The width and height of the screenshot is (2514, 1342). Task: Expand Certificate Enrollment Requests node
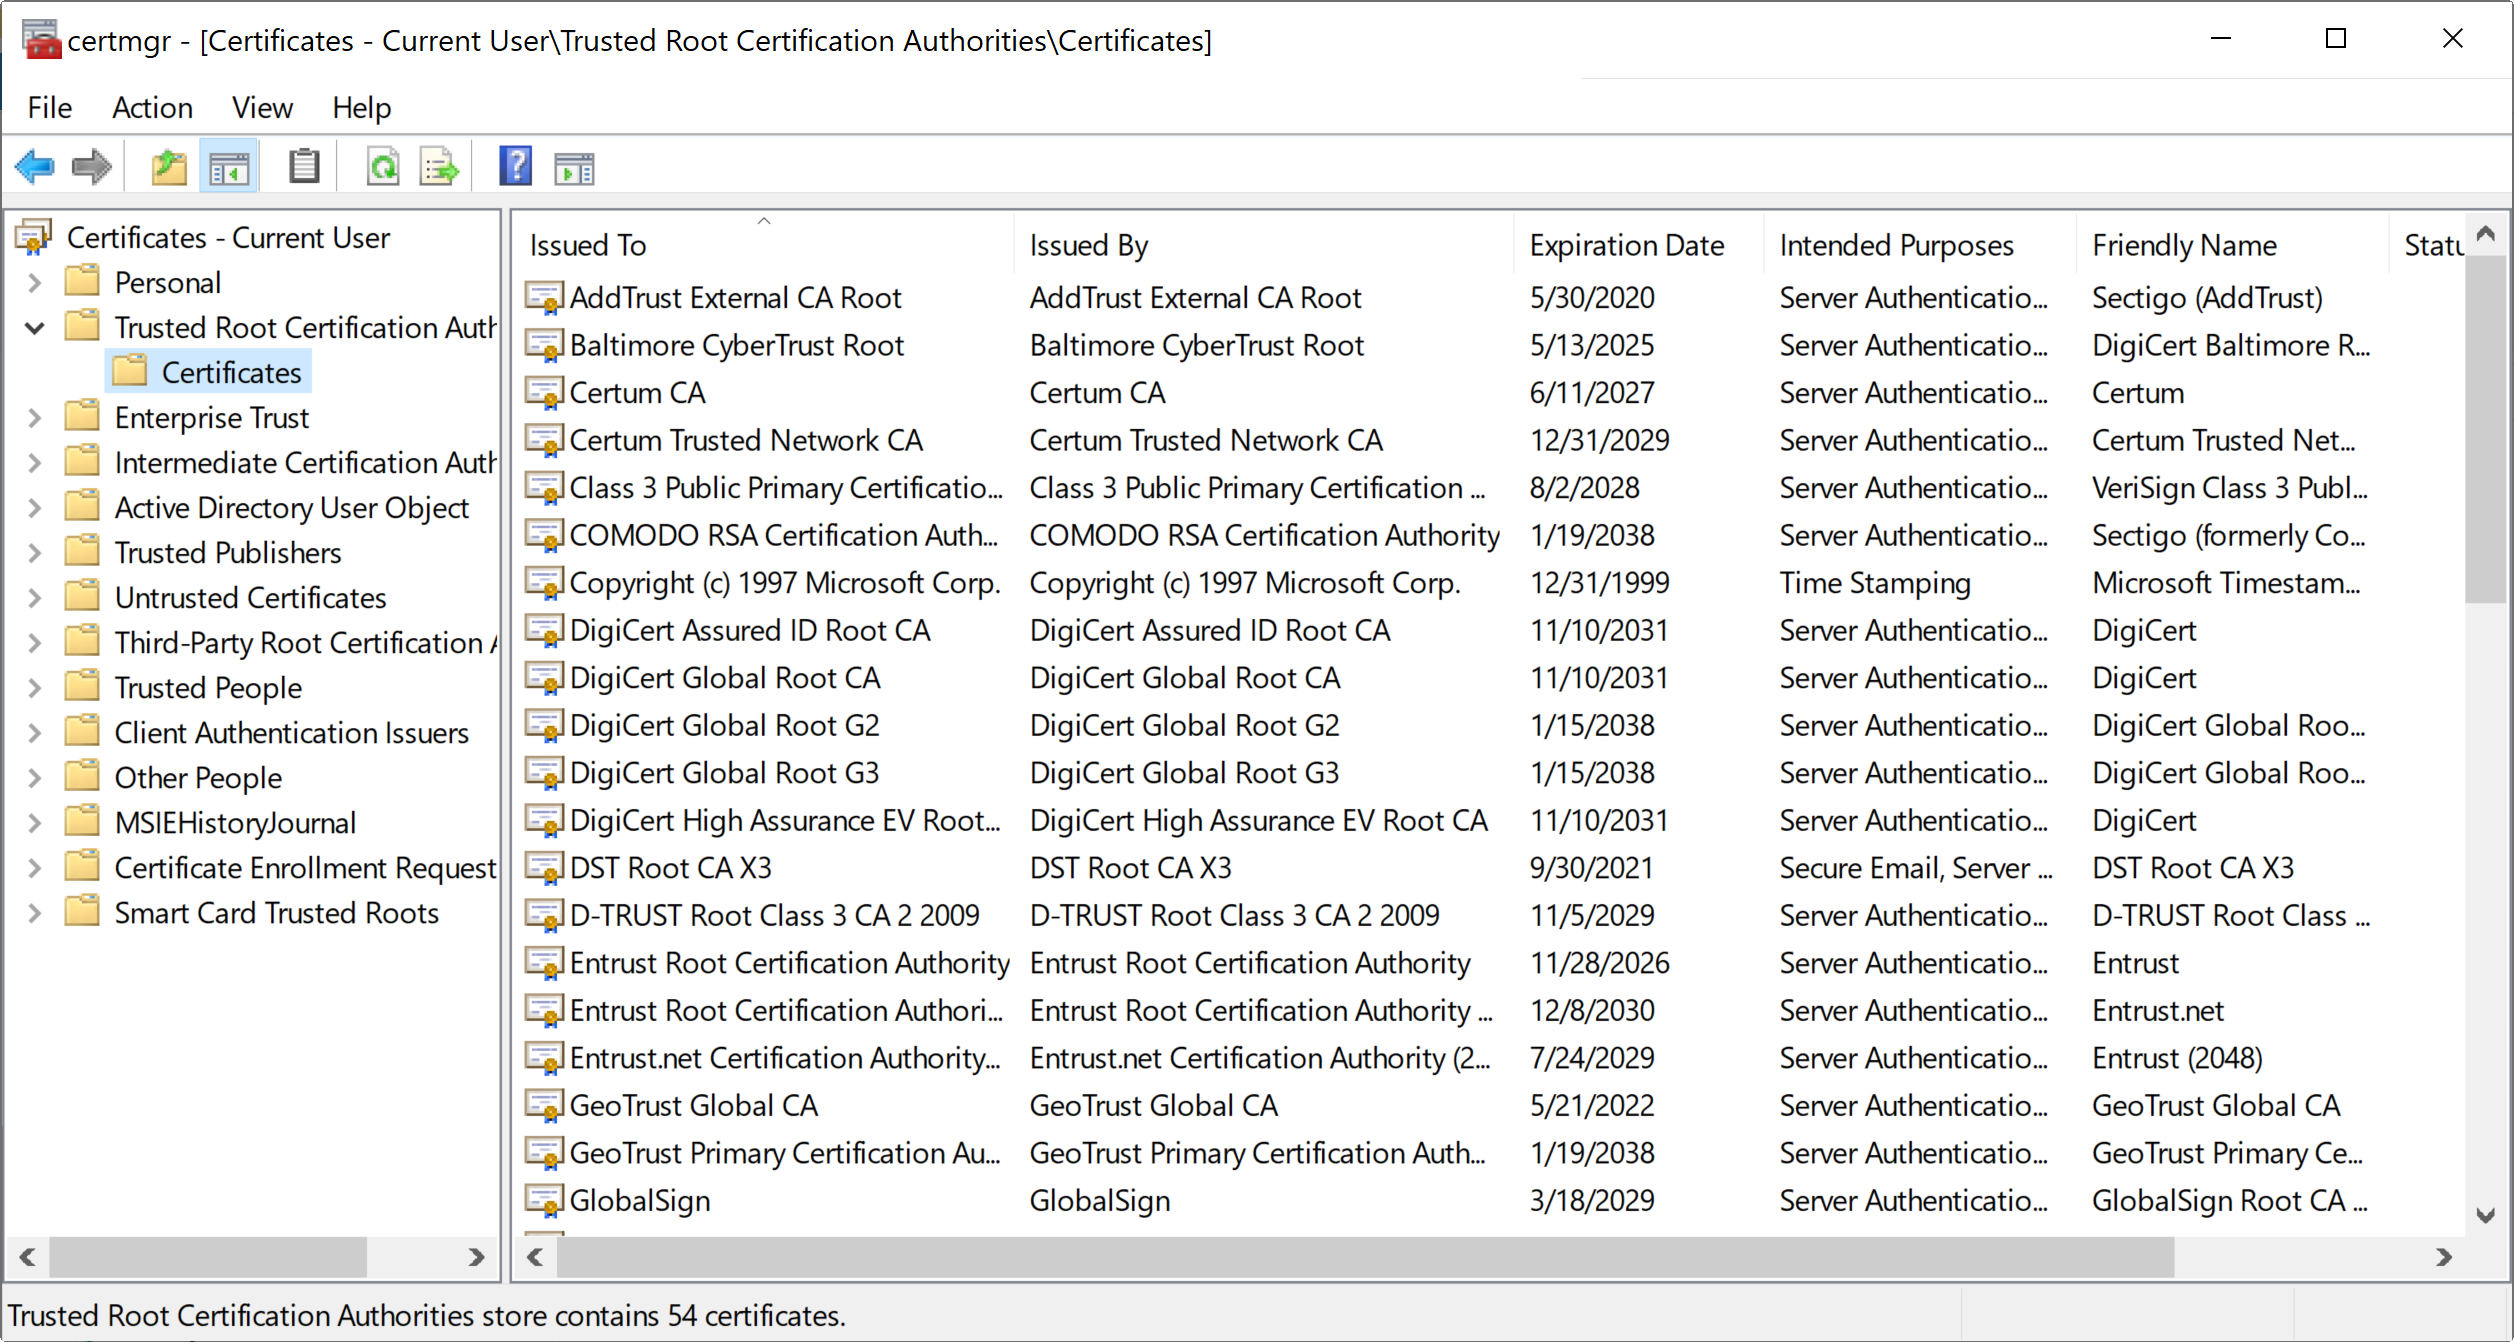point(35,868)
